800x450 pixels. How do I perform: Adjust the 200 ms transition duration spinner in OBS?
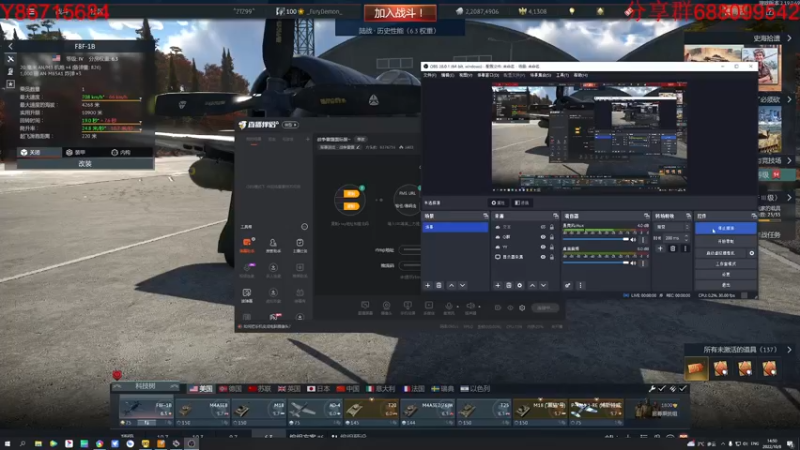click(x=677, y=238)
